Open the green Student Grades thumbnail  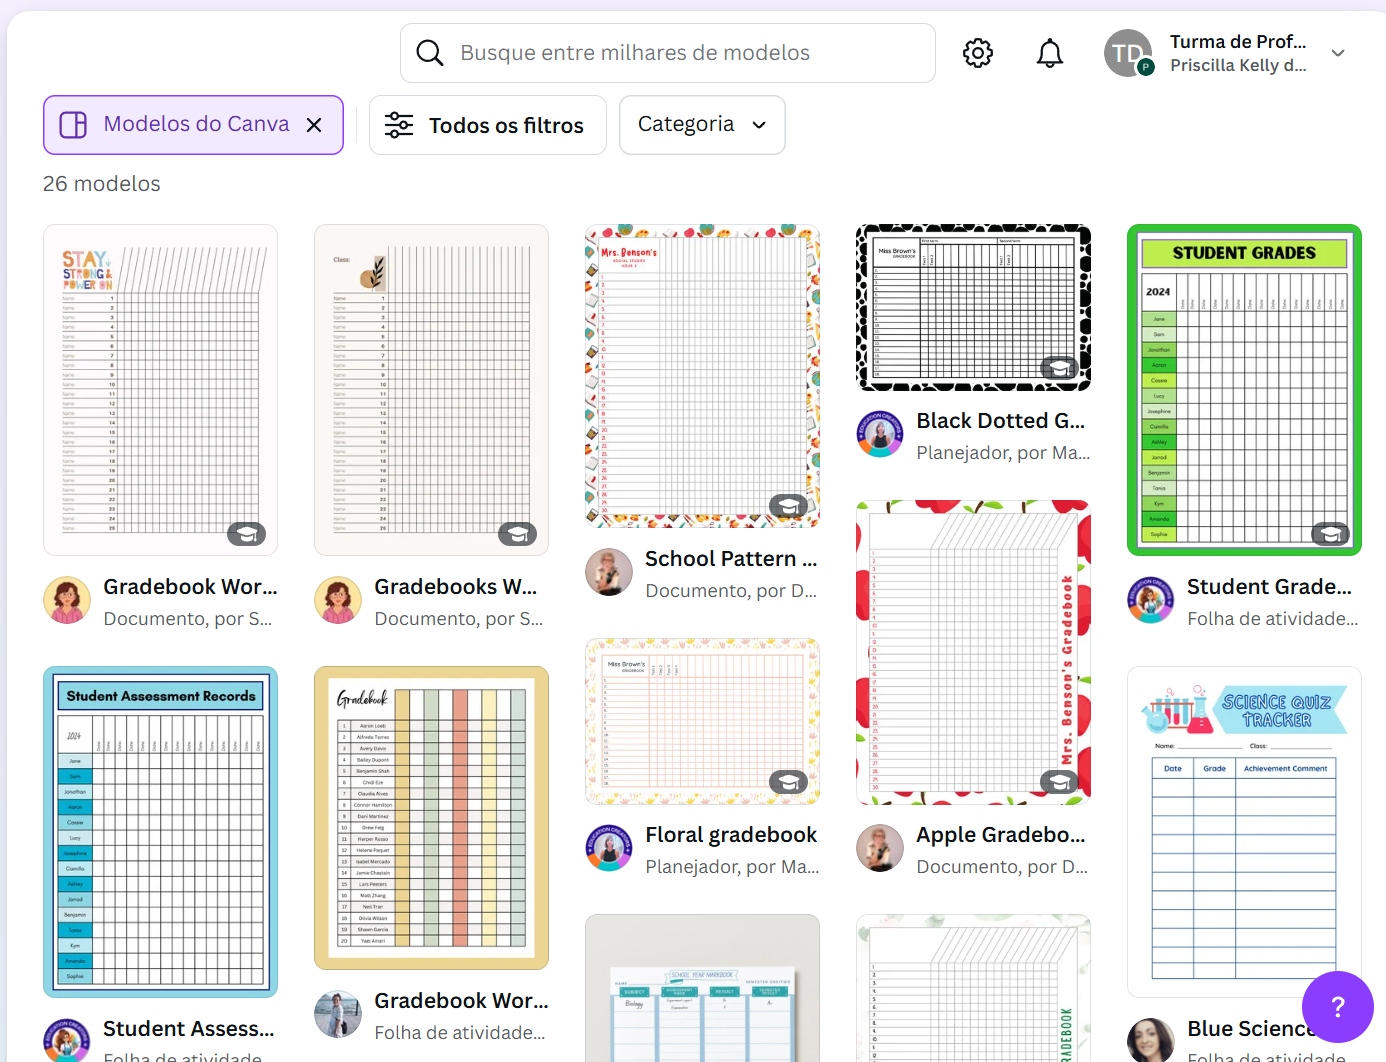point(1245,390)
